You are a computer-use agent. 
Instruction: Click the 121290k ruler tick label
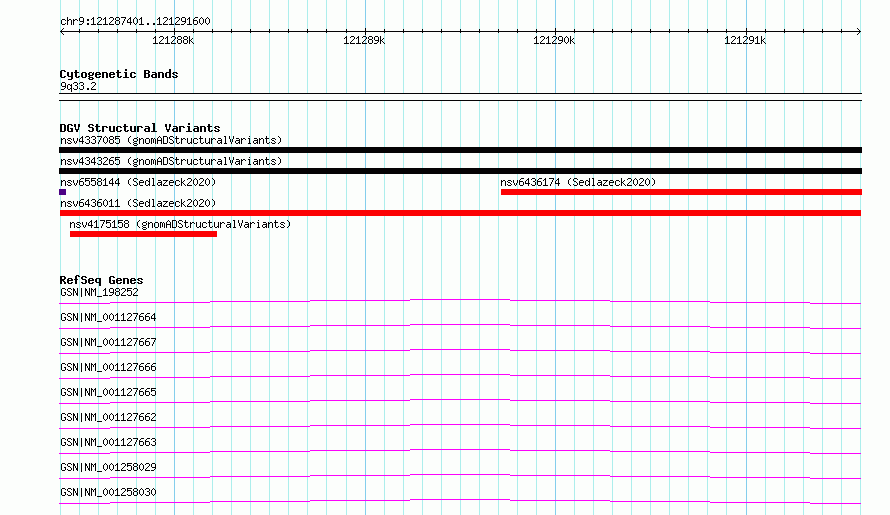pyautogui.click(x=554, y=40)
